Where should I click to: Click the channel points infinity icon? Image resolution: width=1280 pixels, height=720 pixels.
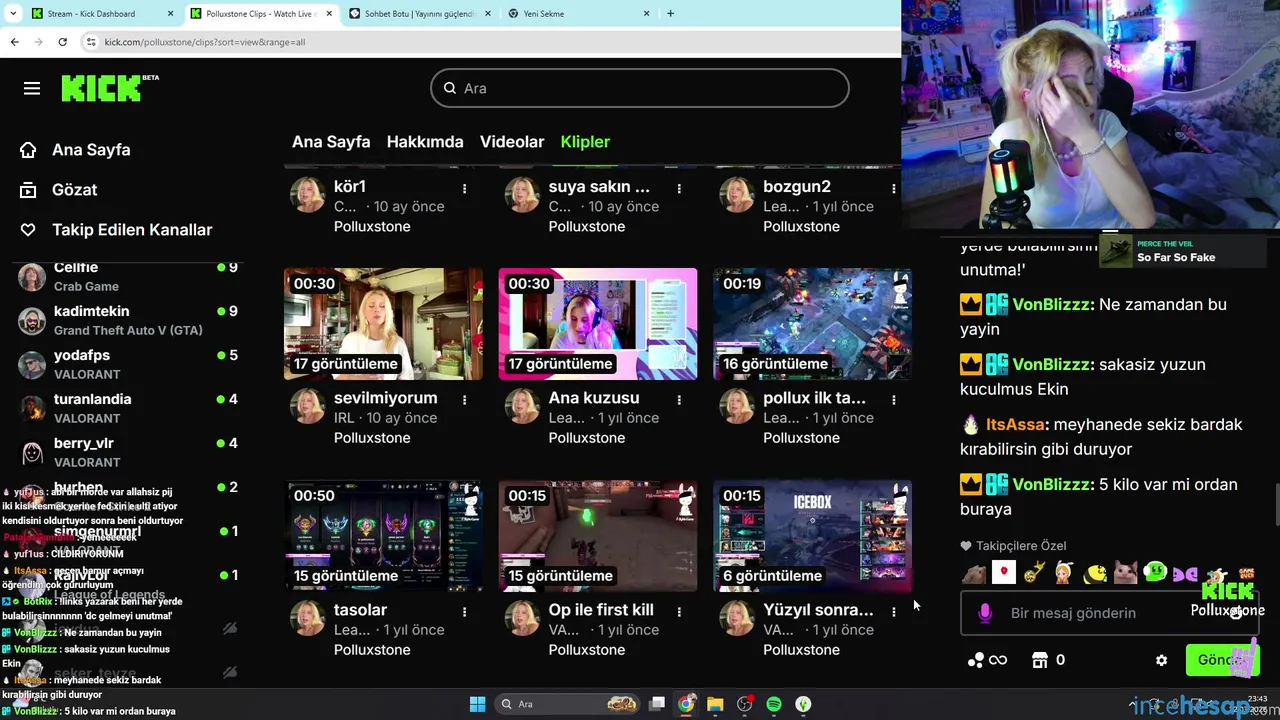(x=986, y=660)
